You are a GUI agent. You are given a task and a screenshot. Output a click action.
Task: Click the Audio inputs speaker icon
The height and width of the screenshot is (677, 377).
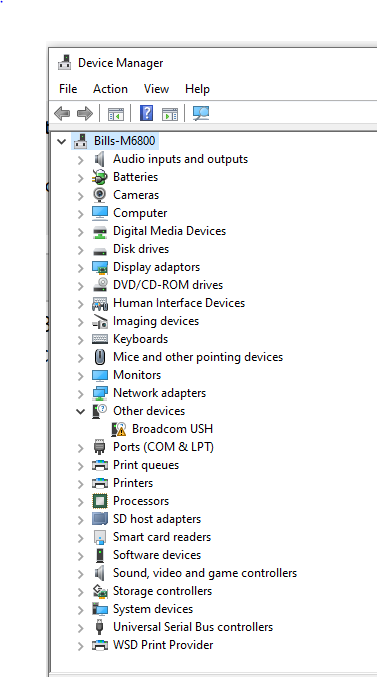coord(100,159)
